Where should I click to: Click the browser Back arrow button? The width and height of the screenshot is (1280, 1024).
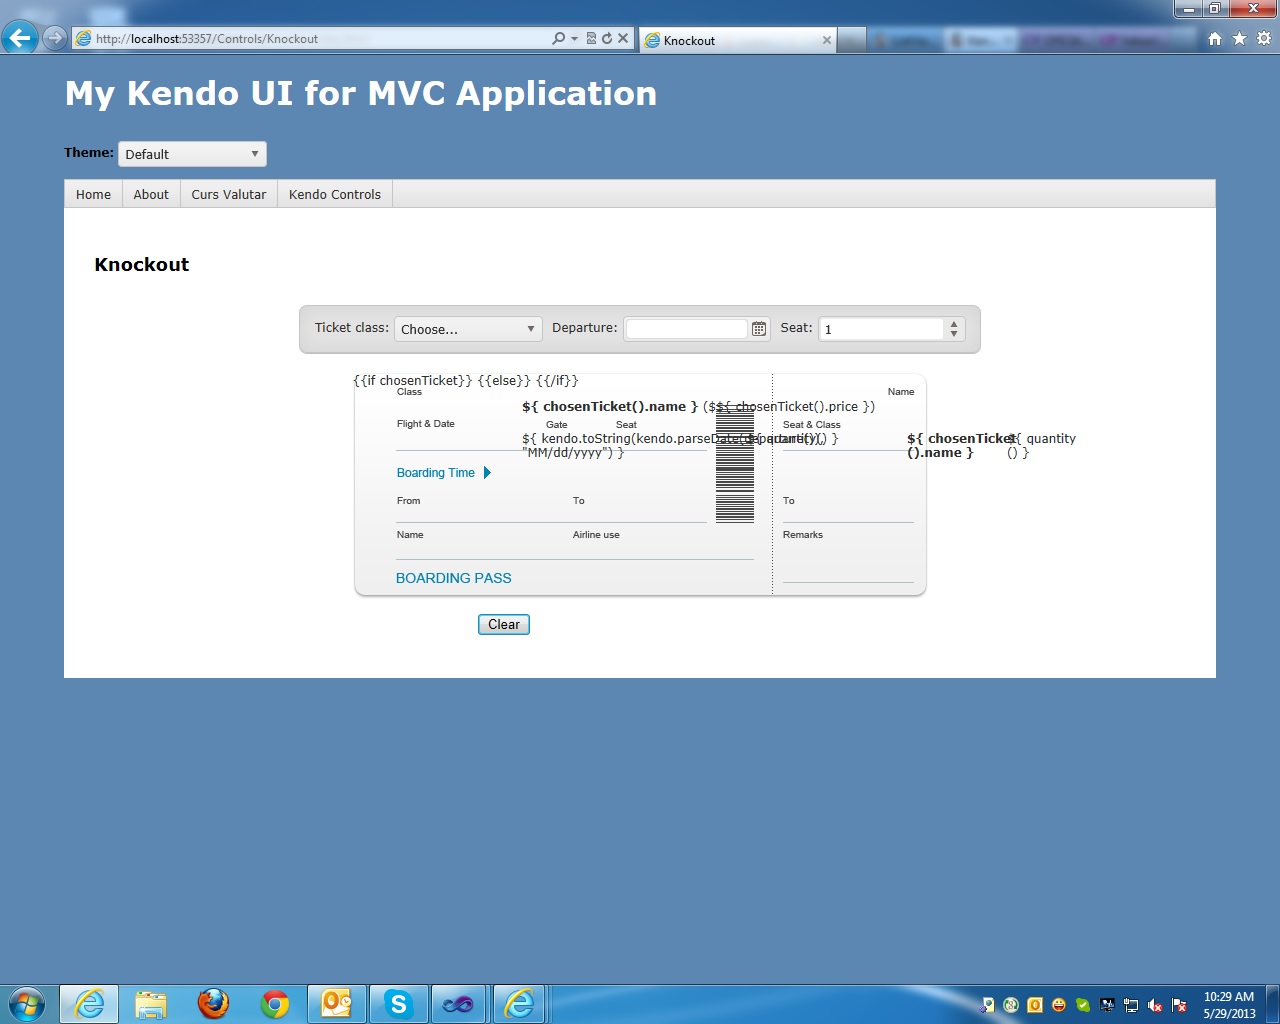tap(20, 38)
